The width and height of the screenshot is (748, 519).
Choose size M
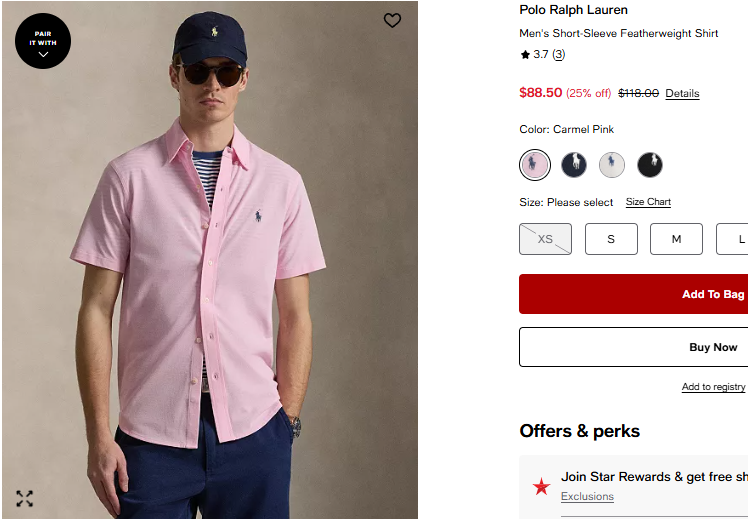676,239
